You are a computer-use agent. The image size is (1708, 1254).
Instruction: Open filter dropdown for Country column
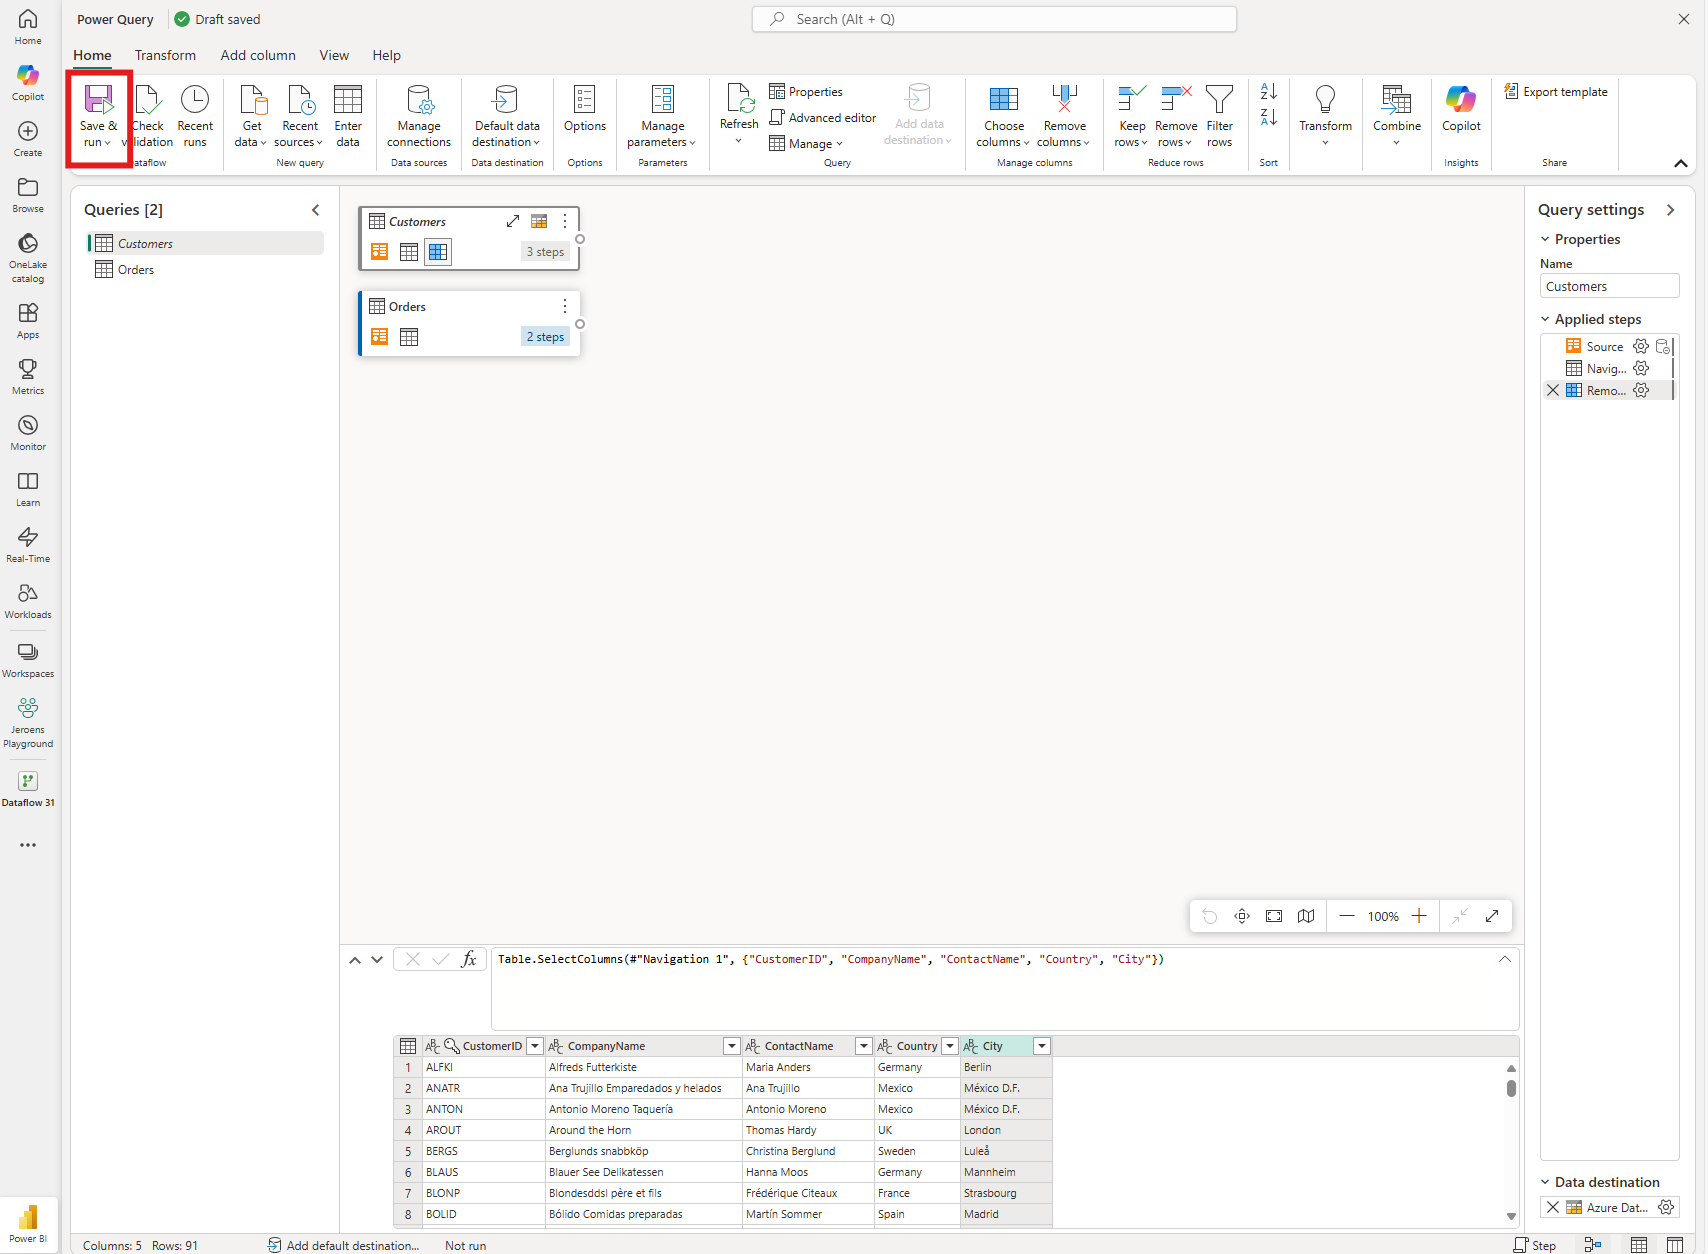[950, 1046]
